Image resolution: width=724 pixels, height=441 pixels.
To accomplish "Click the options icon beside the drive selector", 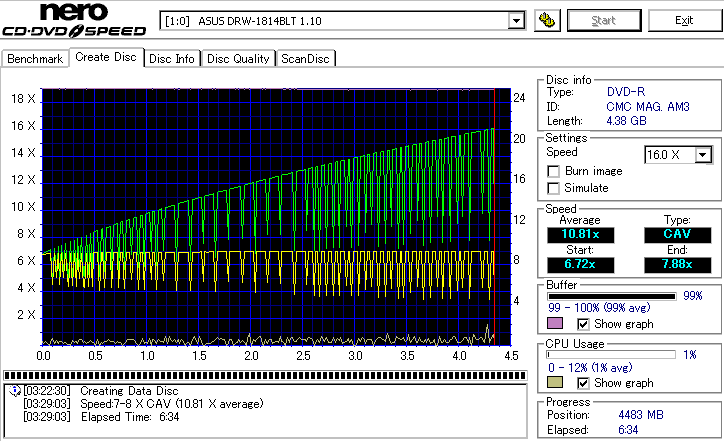I will click(x=545, y=20).
